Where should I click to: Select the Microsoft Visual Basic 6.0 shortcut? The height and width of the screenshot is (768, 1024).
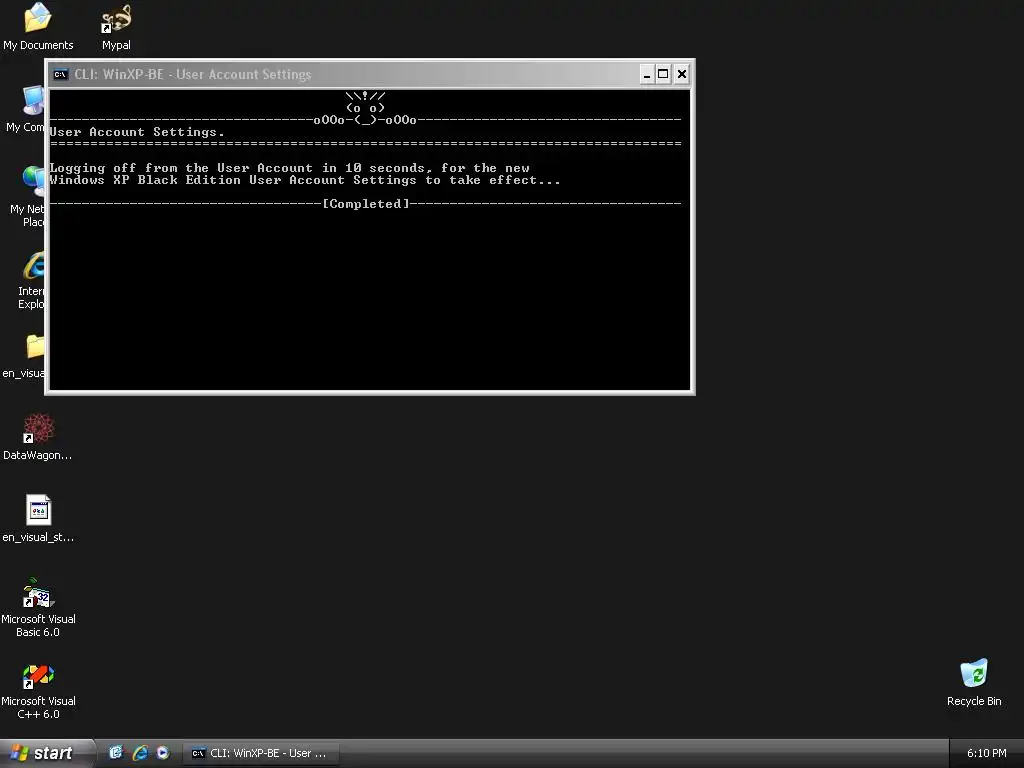[38, 607]
